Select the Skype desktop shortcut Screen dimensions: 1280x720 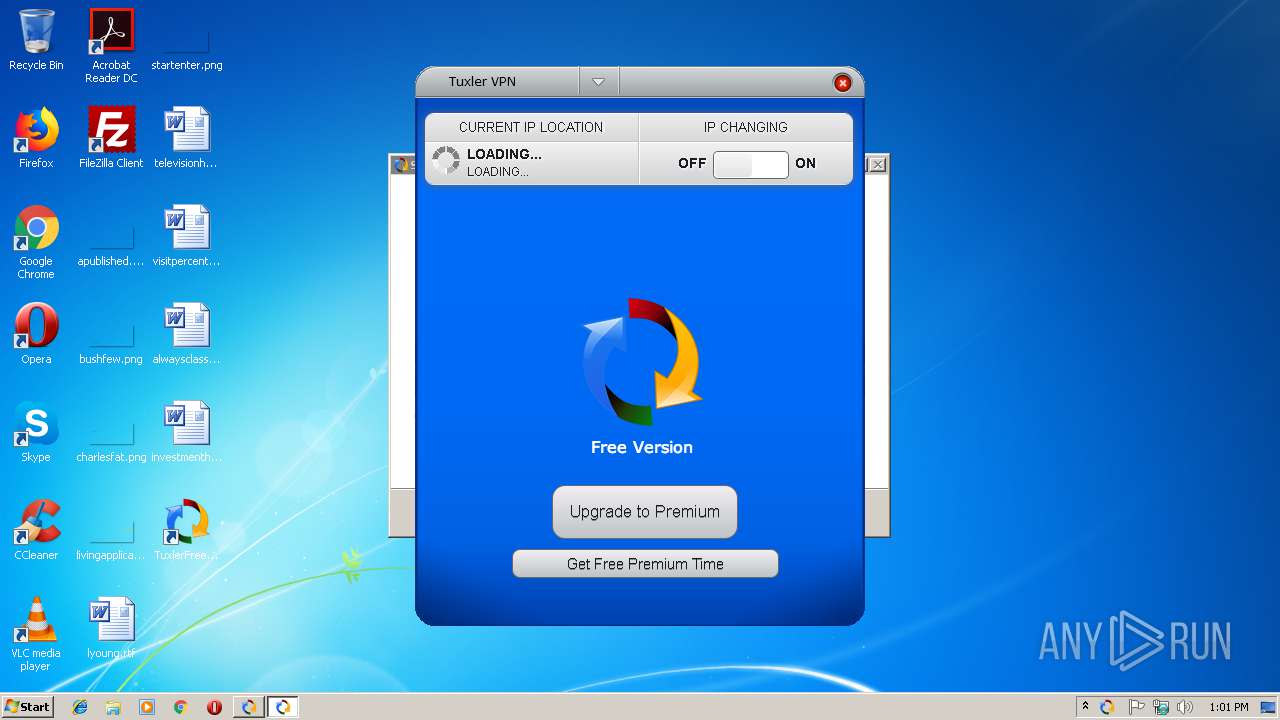click(x=36, y=433)
